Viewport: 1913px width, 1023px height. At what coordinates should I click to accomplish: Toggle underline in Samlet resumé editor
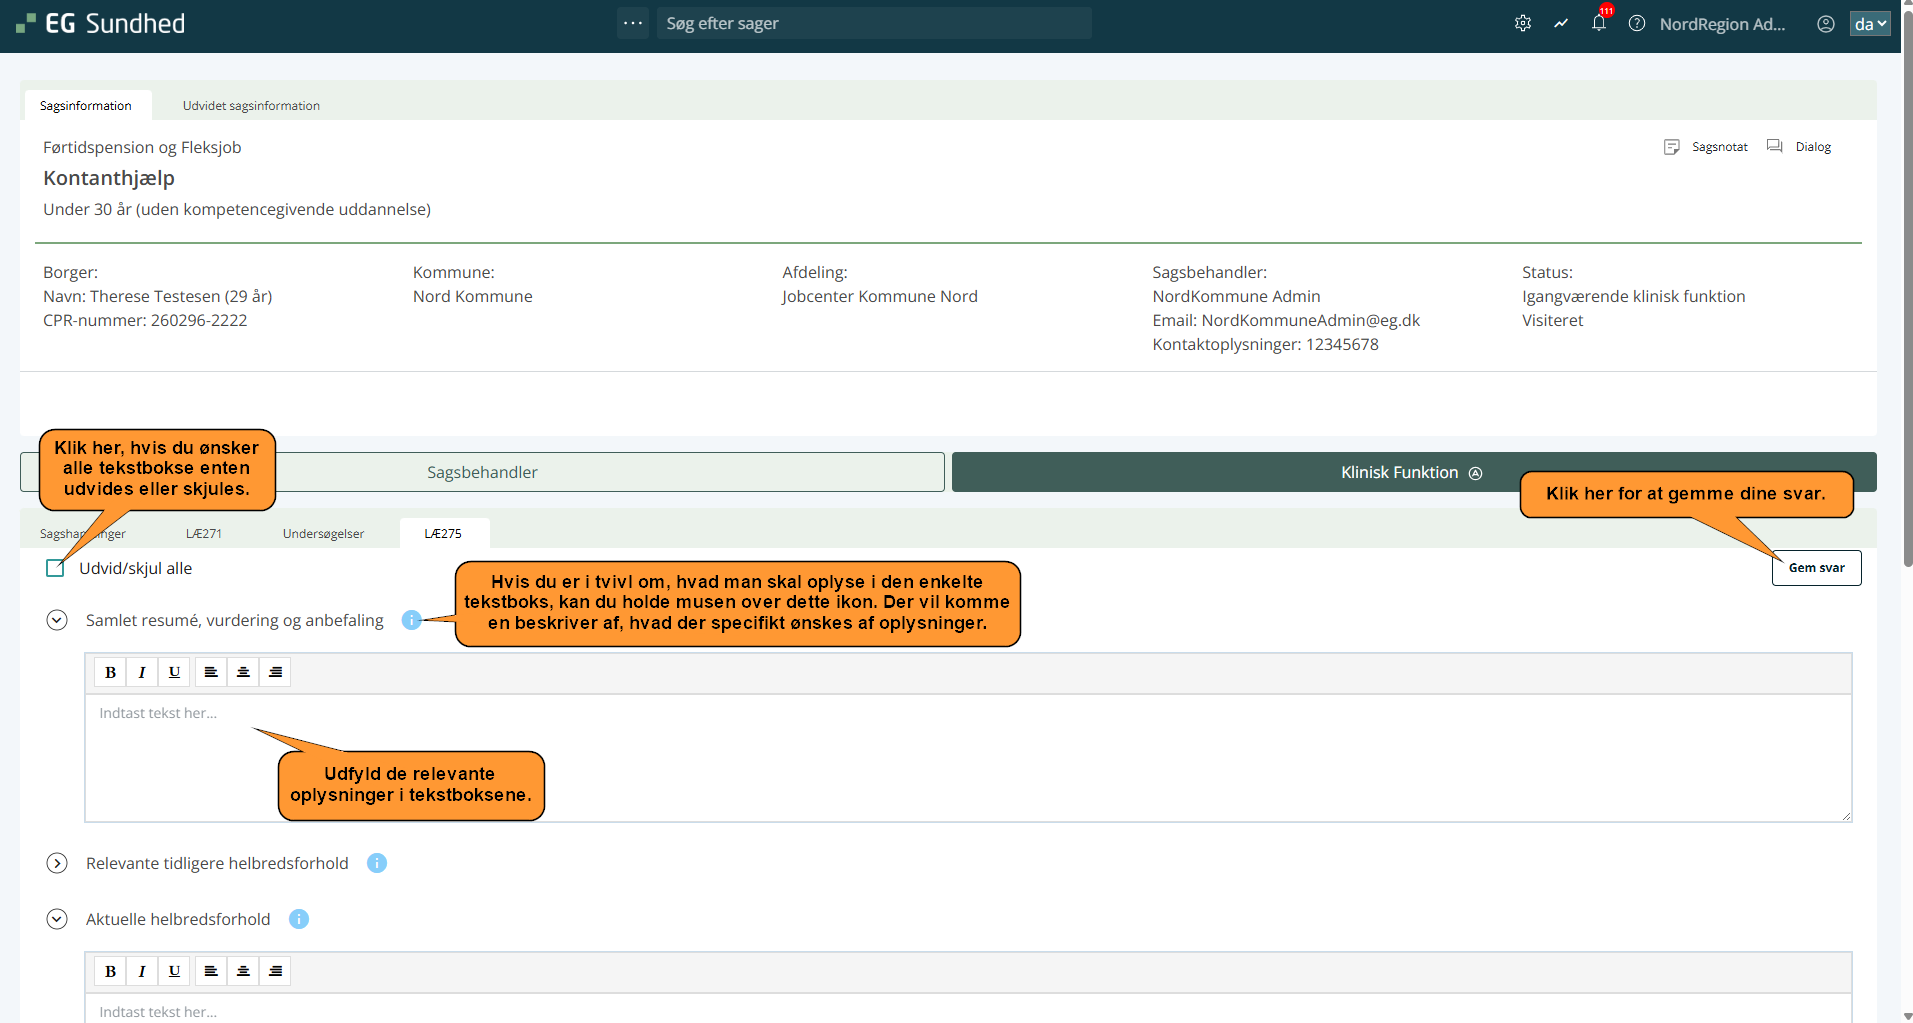[x=174, y=672]
